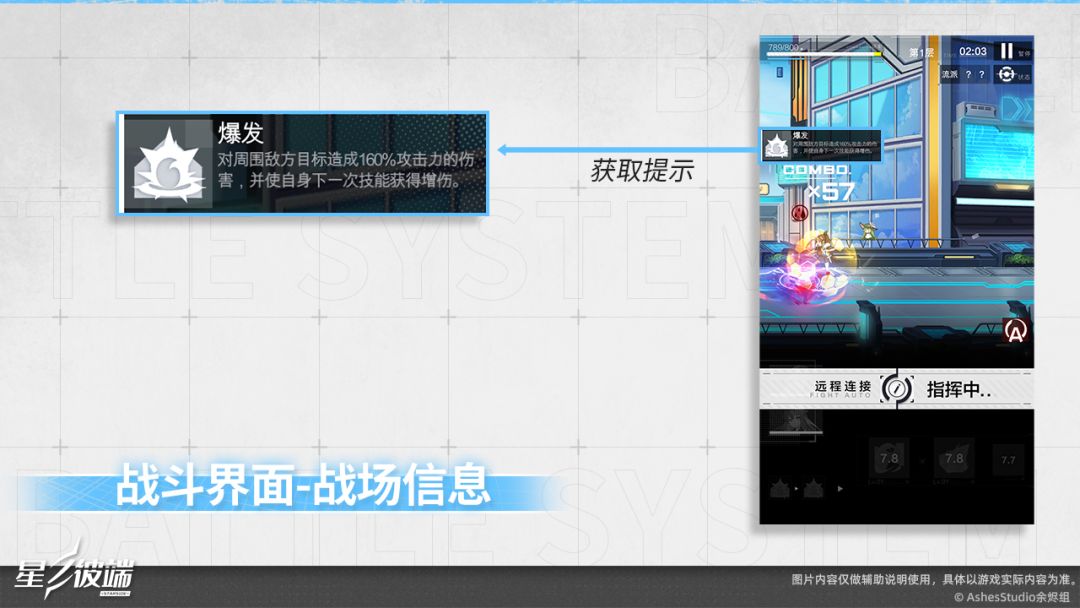Tap the small blue tag icon below health bar
Viewport: 1080px width, 608px height.
pyautogui.click(x=780, y=72)
